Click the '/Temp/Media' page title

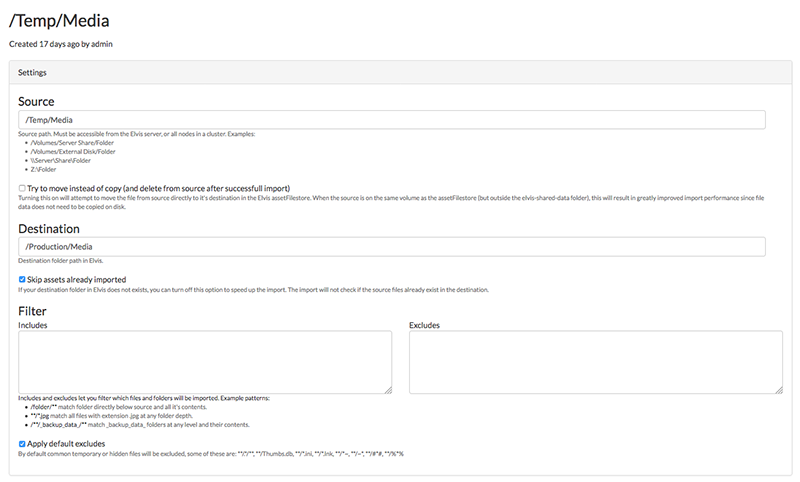[x=59, y=21]
